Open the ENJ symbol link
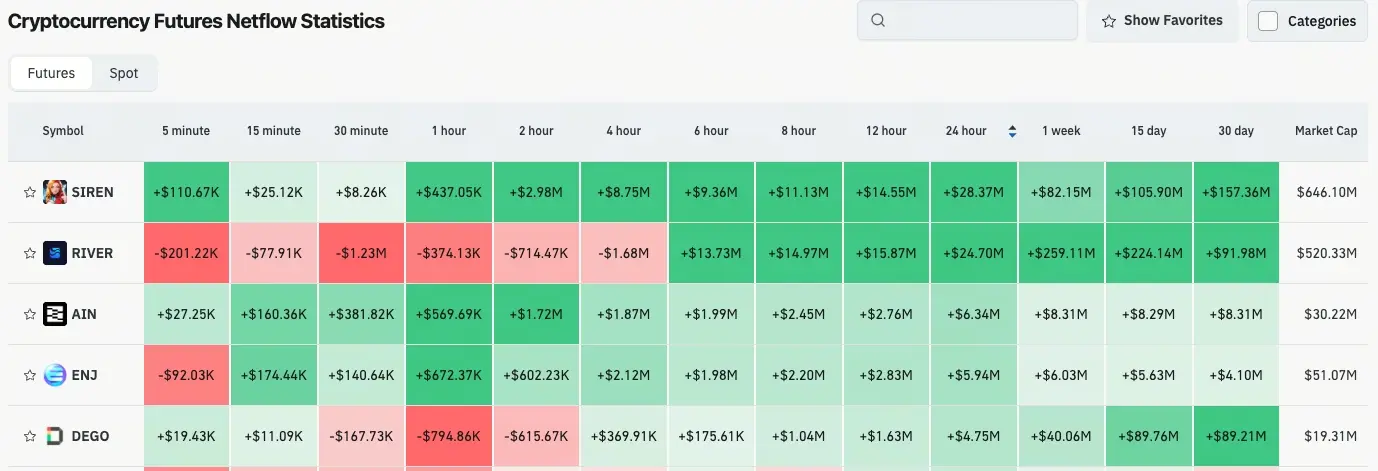 tap(84, 375)
